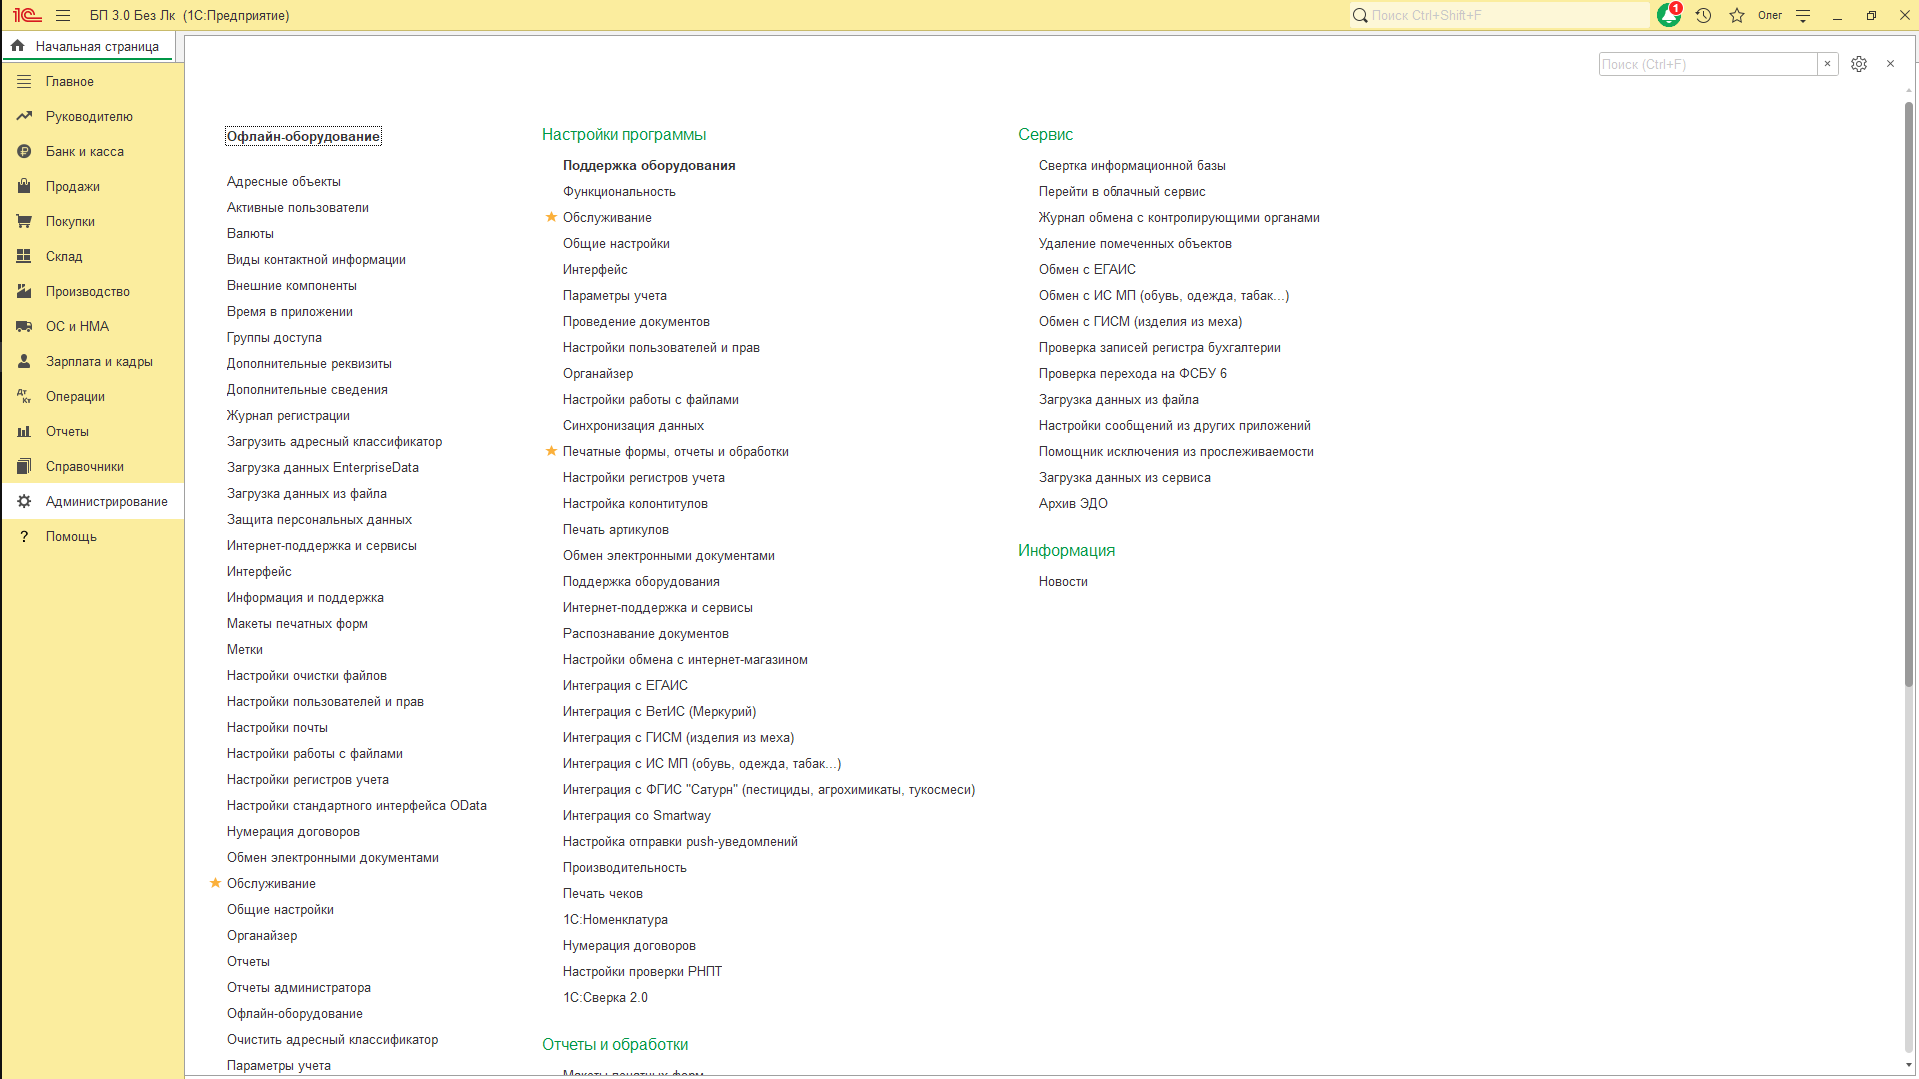
Task: Click the Зарплата и кадры person icon
Action: click(x=24, y=362)
